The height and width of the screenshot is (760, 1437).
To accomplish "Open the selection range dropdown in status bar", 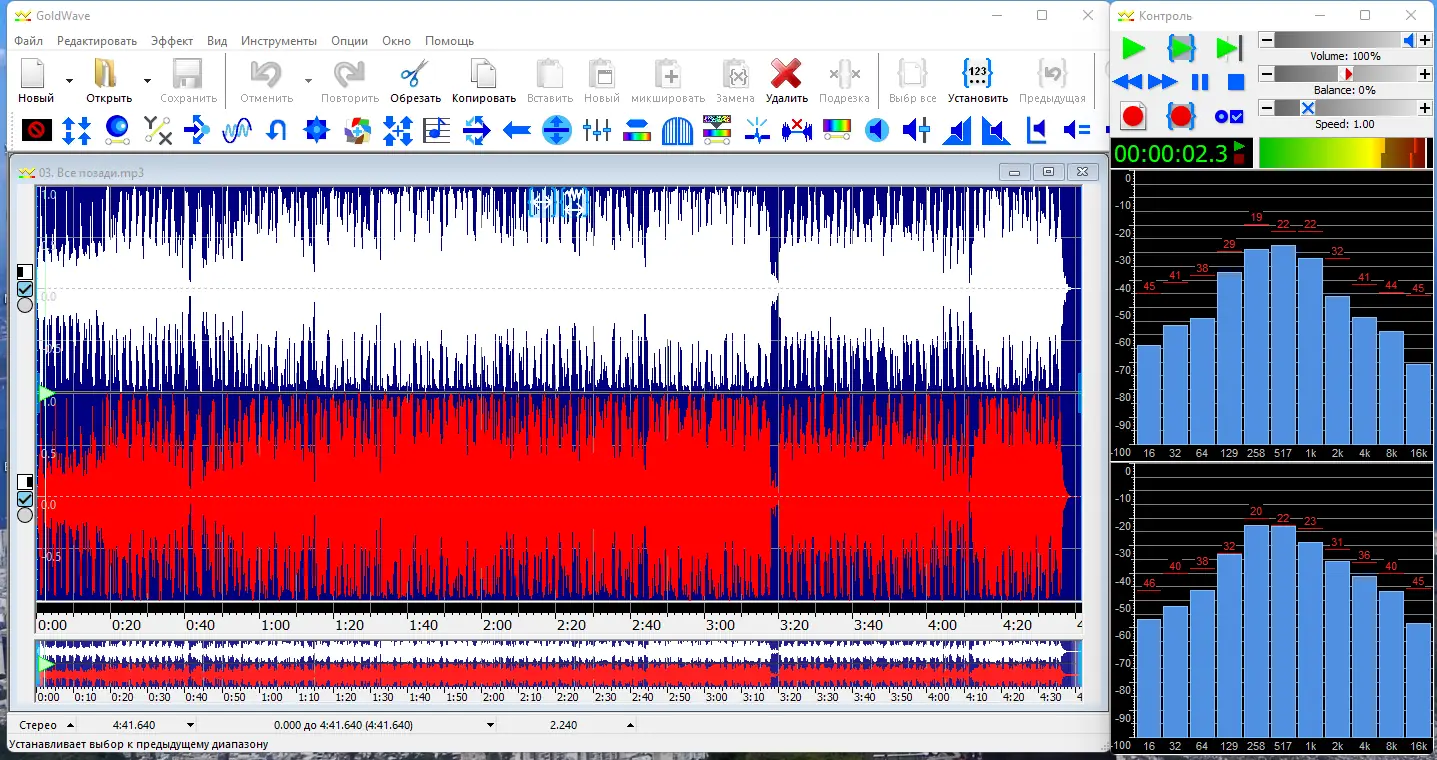I will click(490, 725).
